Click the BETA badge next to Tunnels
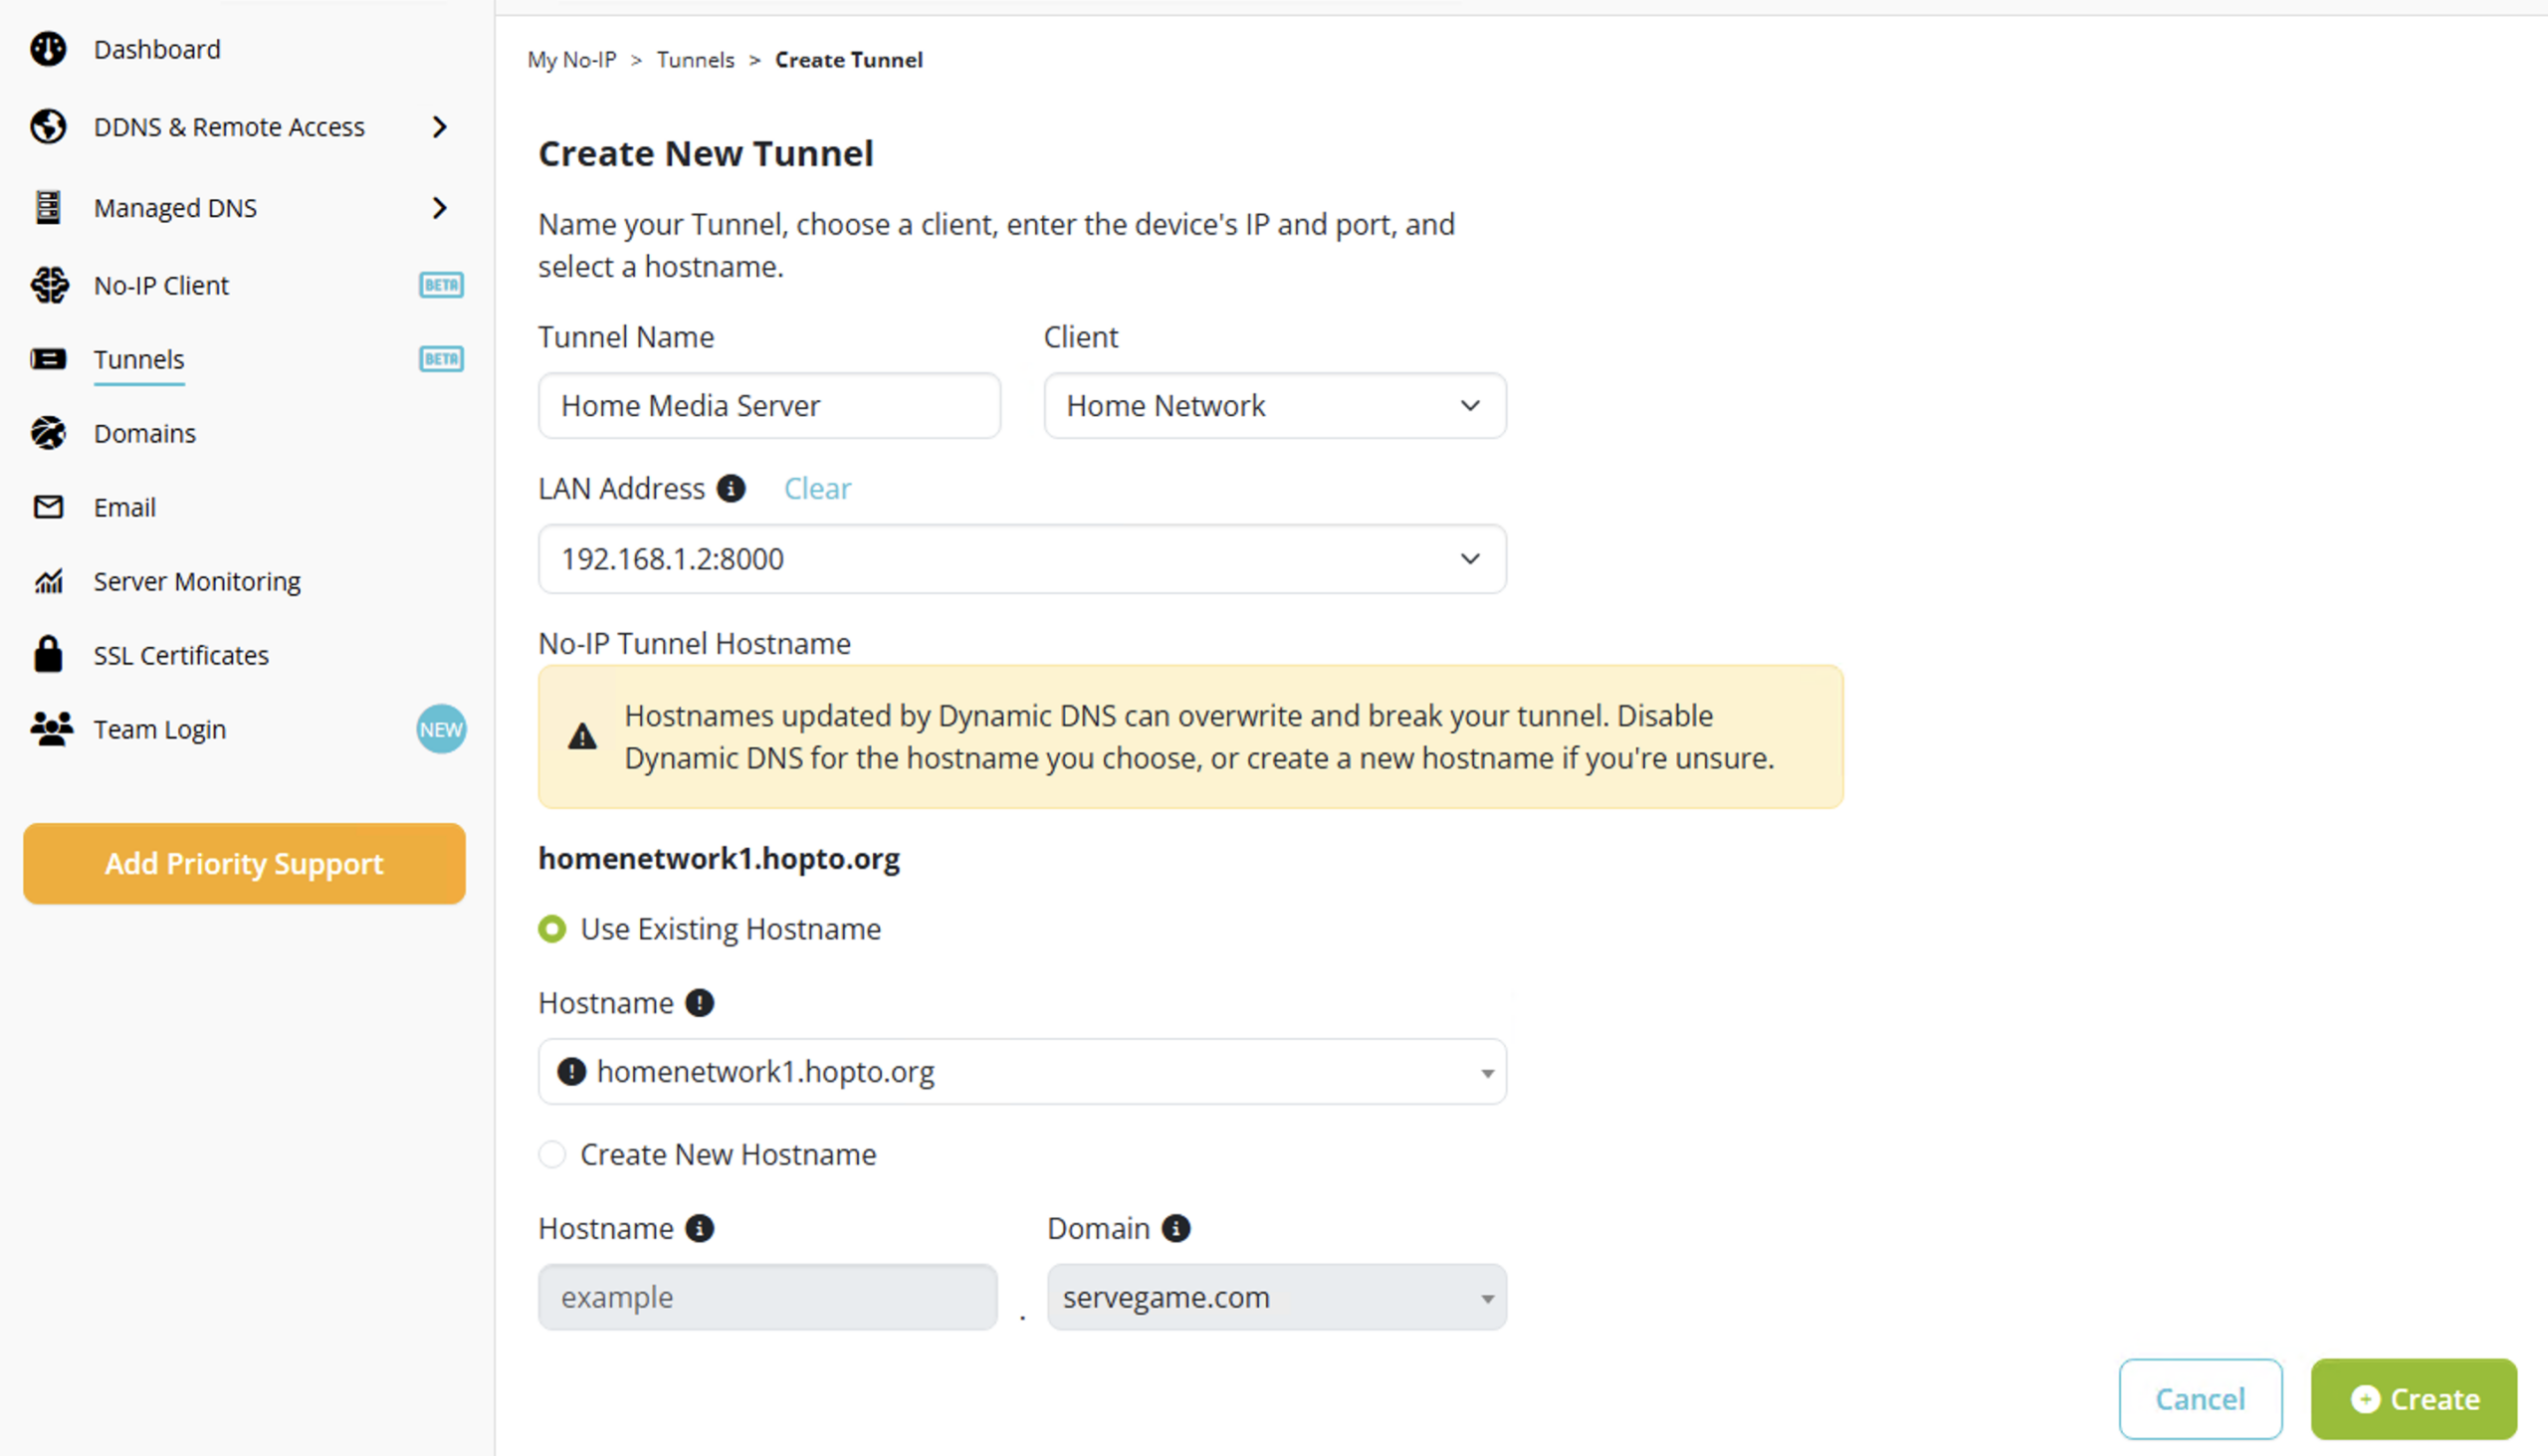 point(441,359)
